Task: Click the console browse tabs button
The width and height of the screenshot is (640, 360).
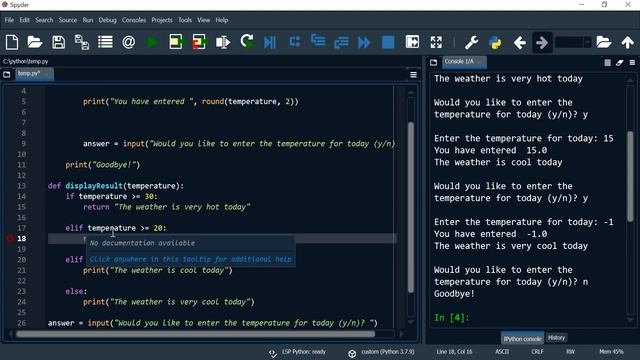Action: [x=433, y=62]
